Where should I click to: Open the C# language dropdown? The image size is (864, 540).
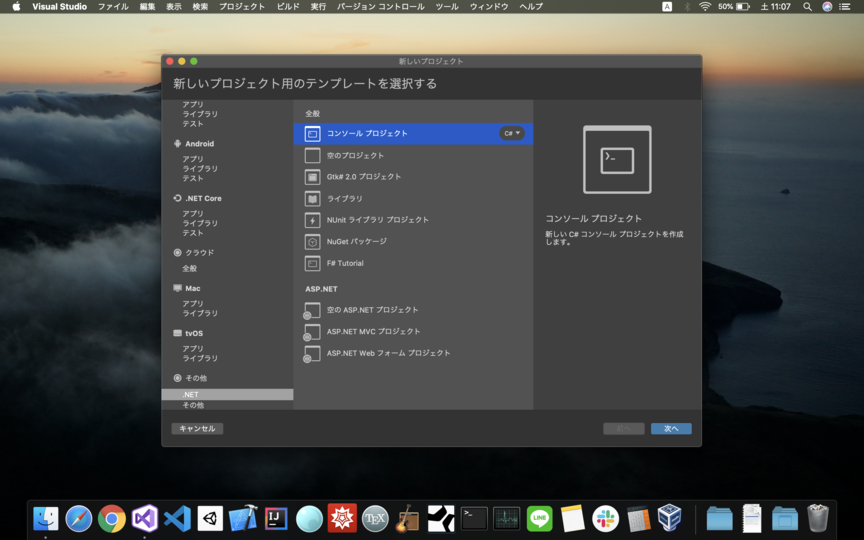pyautogui.click(x=512, y=133)
